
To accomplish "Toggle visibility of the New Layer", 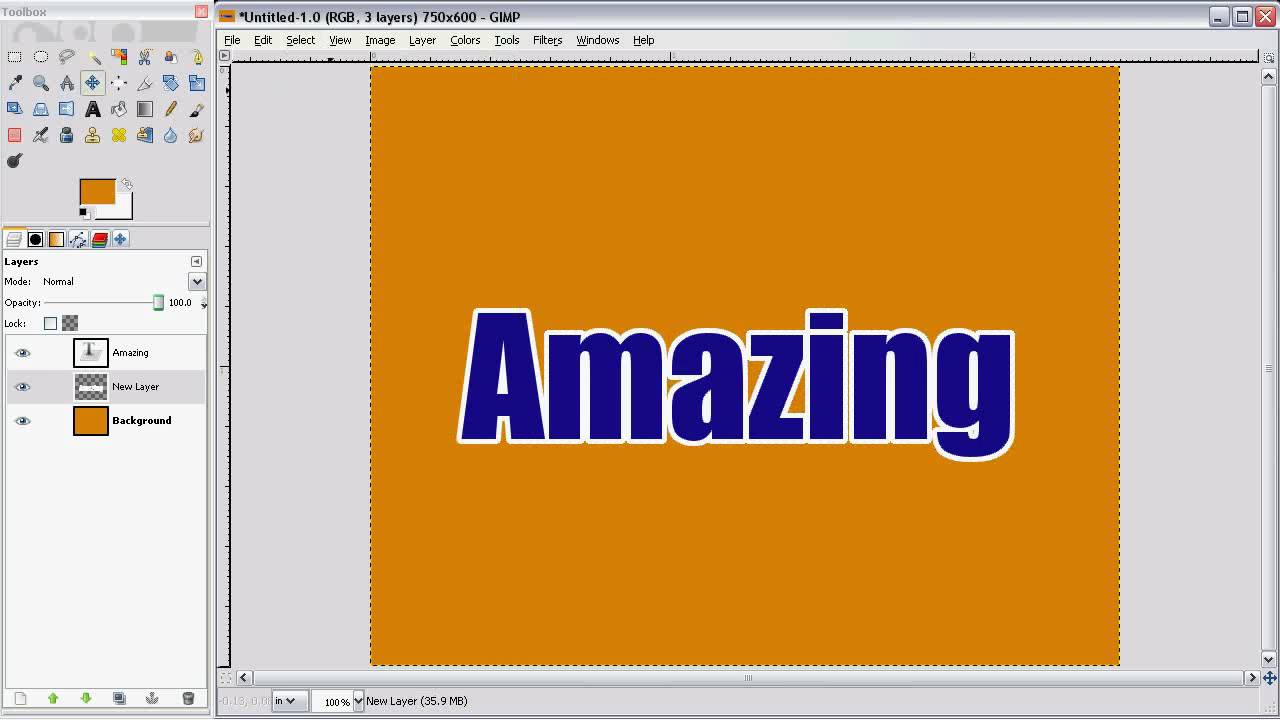I will 22,387.
